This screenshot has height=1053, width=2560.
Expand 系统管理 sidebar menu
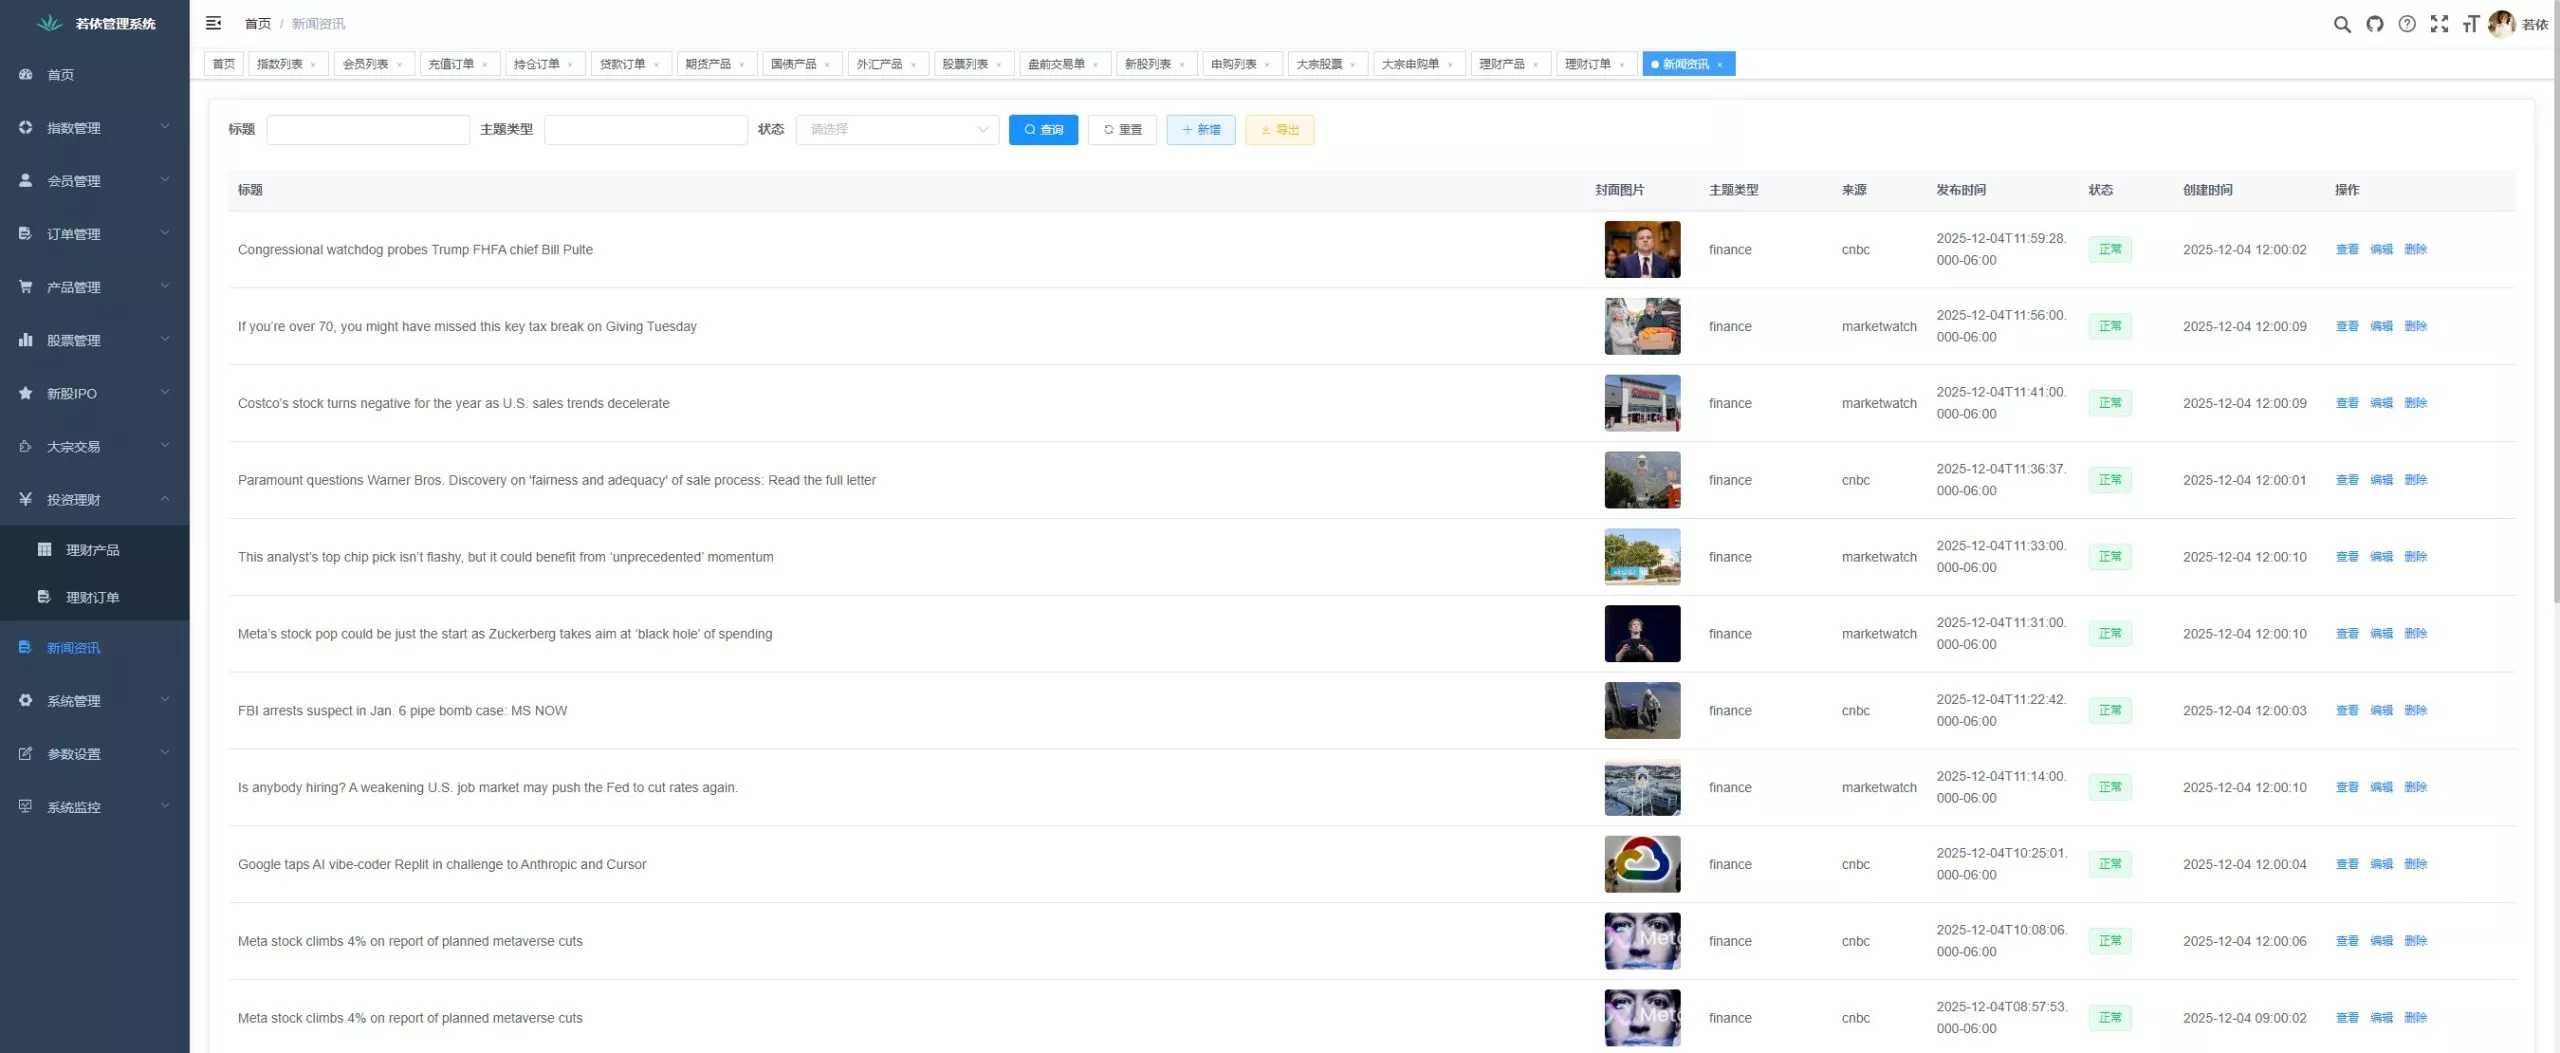(94, 701)
